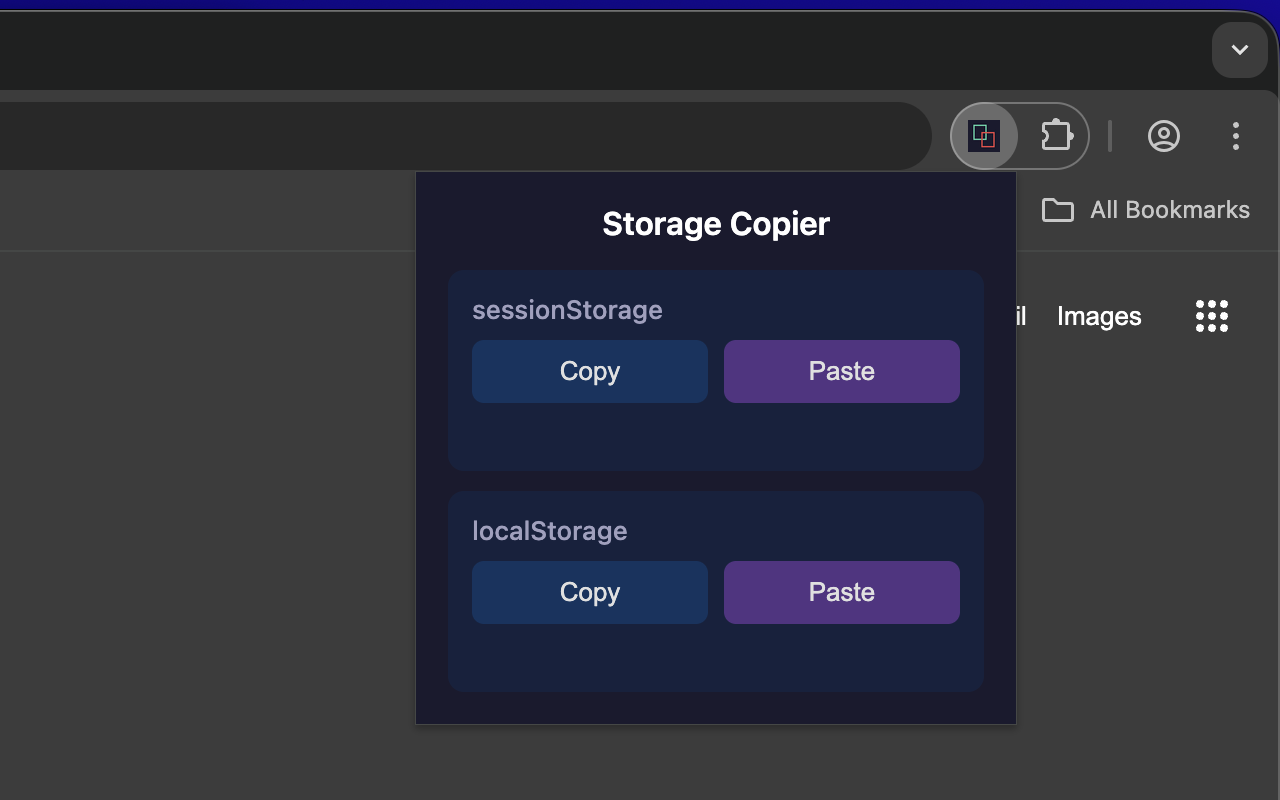Image resolution: width=1280 pixels, height=800 pixels.
Task: Click the partially hidden Gmail link
Action: (1021, 316)
